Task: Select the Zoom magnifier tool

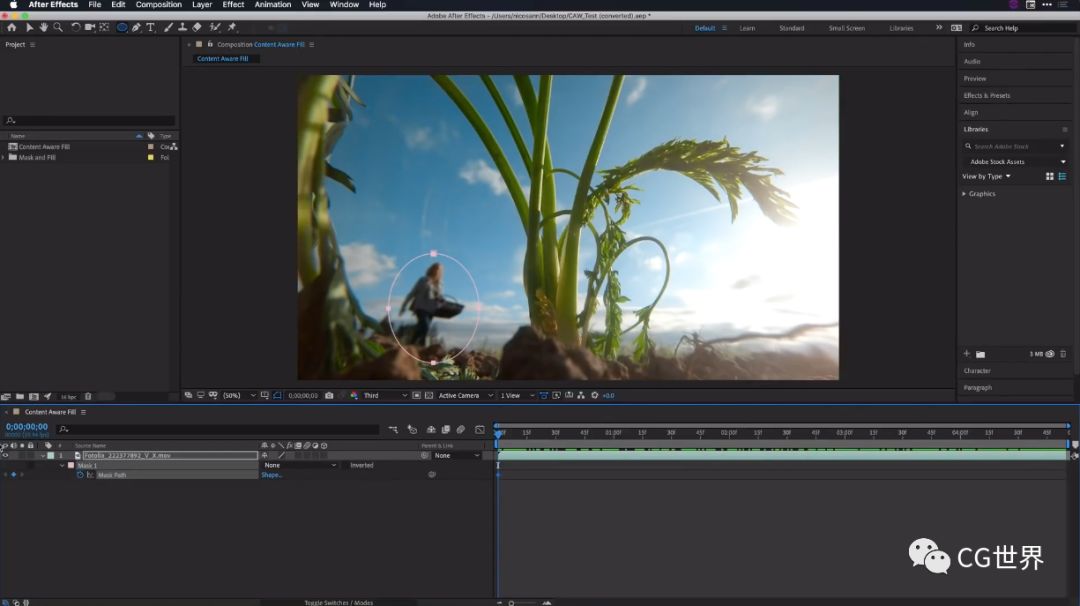Action: (58, 28)
